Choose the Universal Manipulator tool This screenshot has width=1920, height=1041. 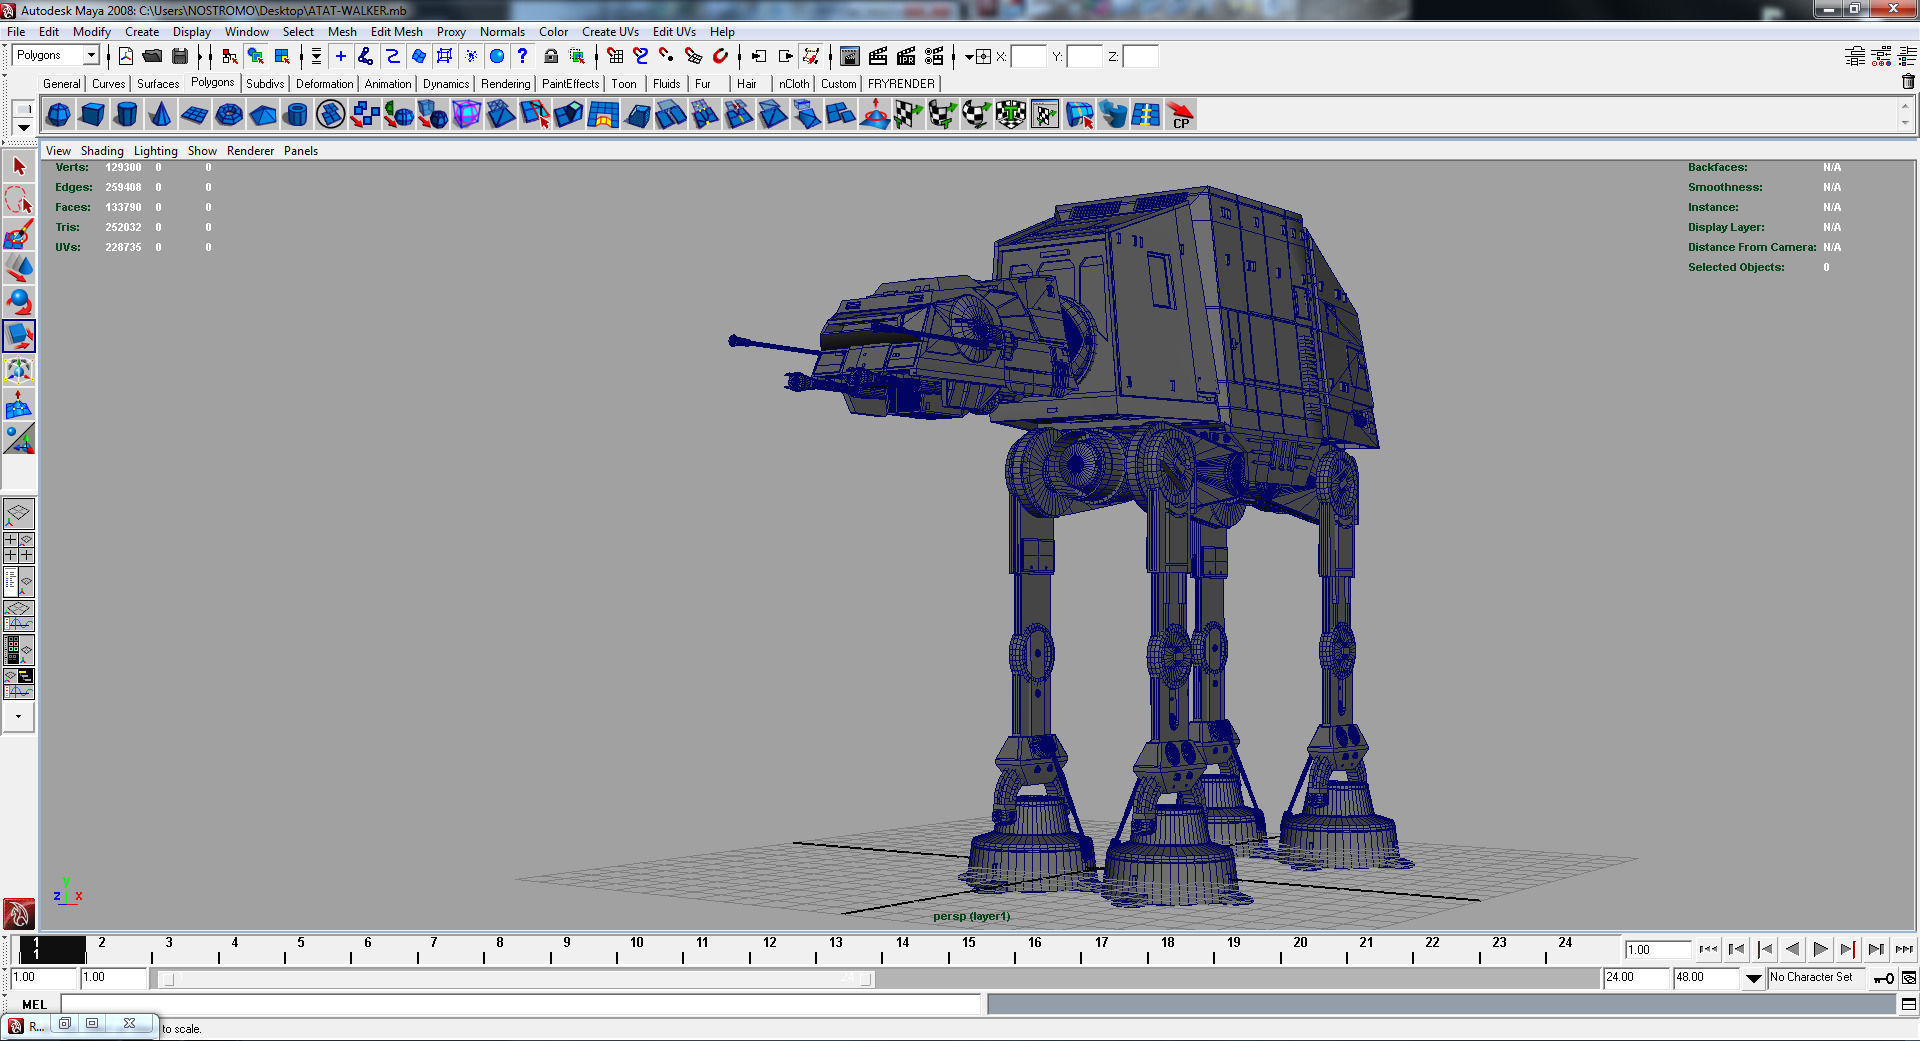point(19,370)
